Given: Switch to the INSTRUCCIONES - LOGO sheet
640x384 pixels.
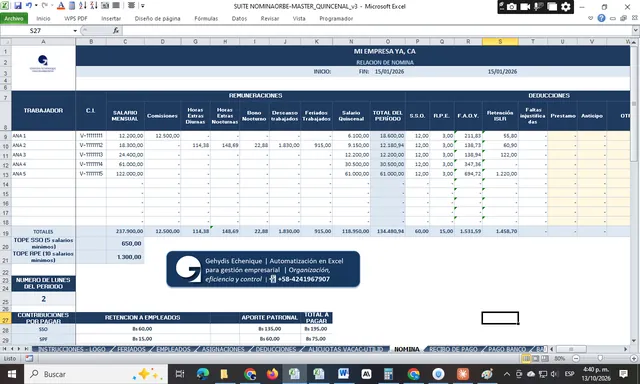Looking at the screenshot, I should tap(72, 349).
